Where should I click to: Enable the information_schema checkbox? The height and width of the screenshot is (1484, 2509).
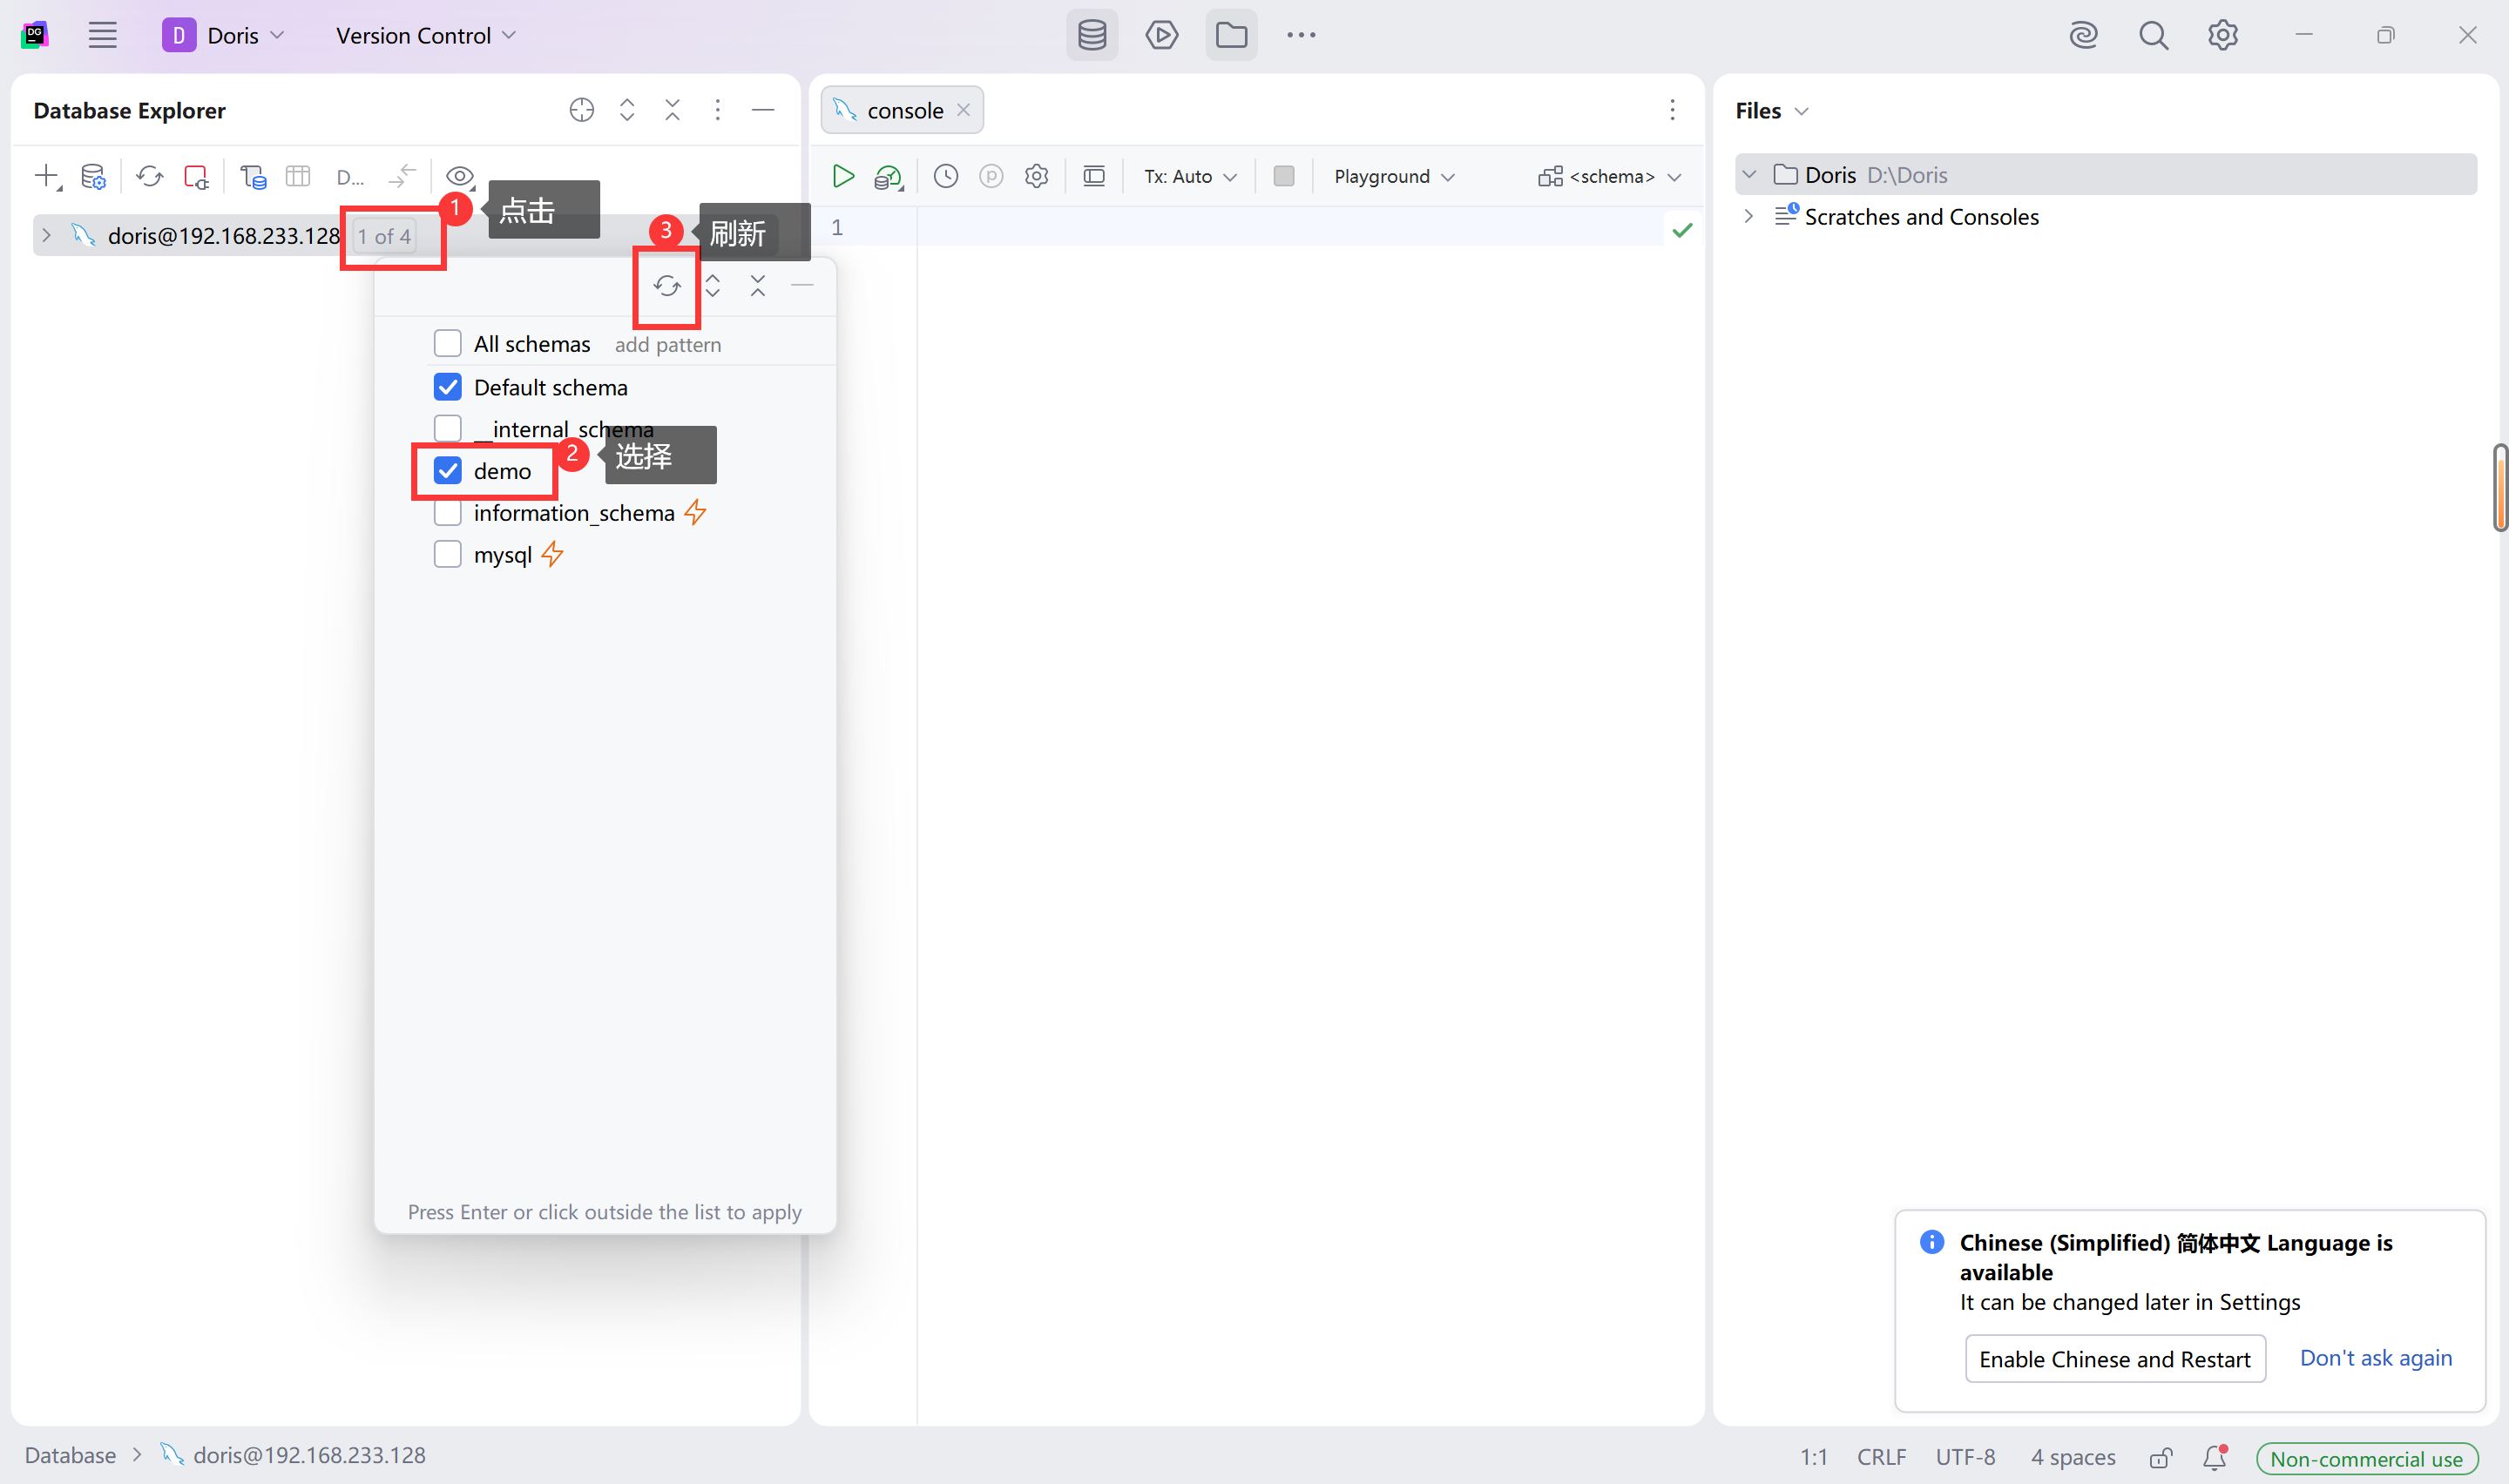pyautogui.click(x=448, y=513)
